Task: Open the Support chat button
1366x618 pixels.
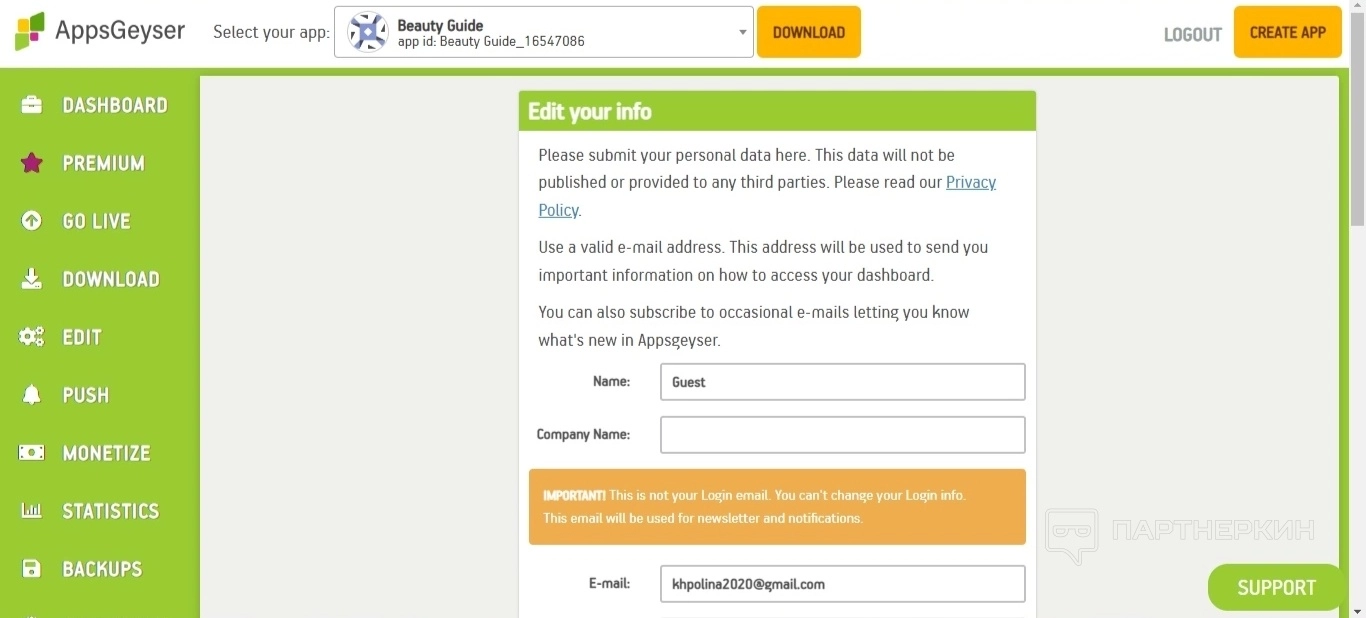Action: click(1276, 588)
